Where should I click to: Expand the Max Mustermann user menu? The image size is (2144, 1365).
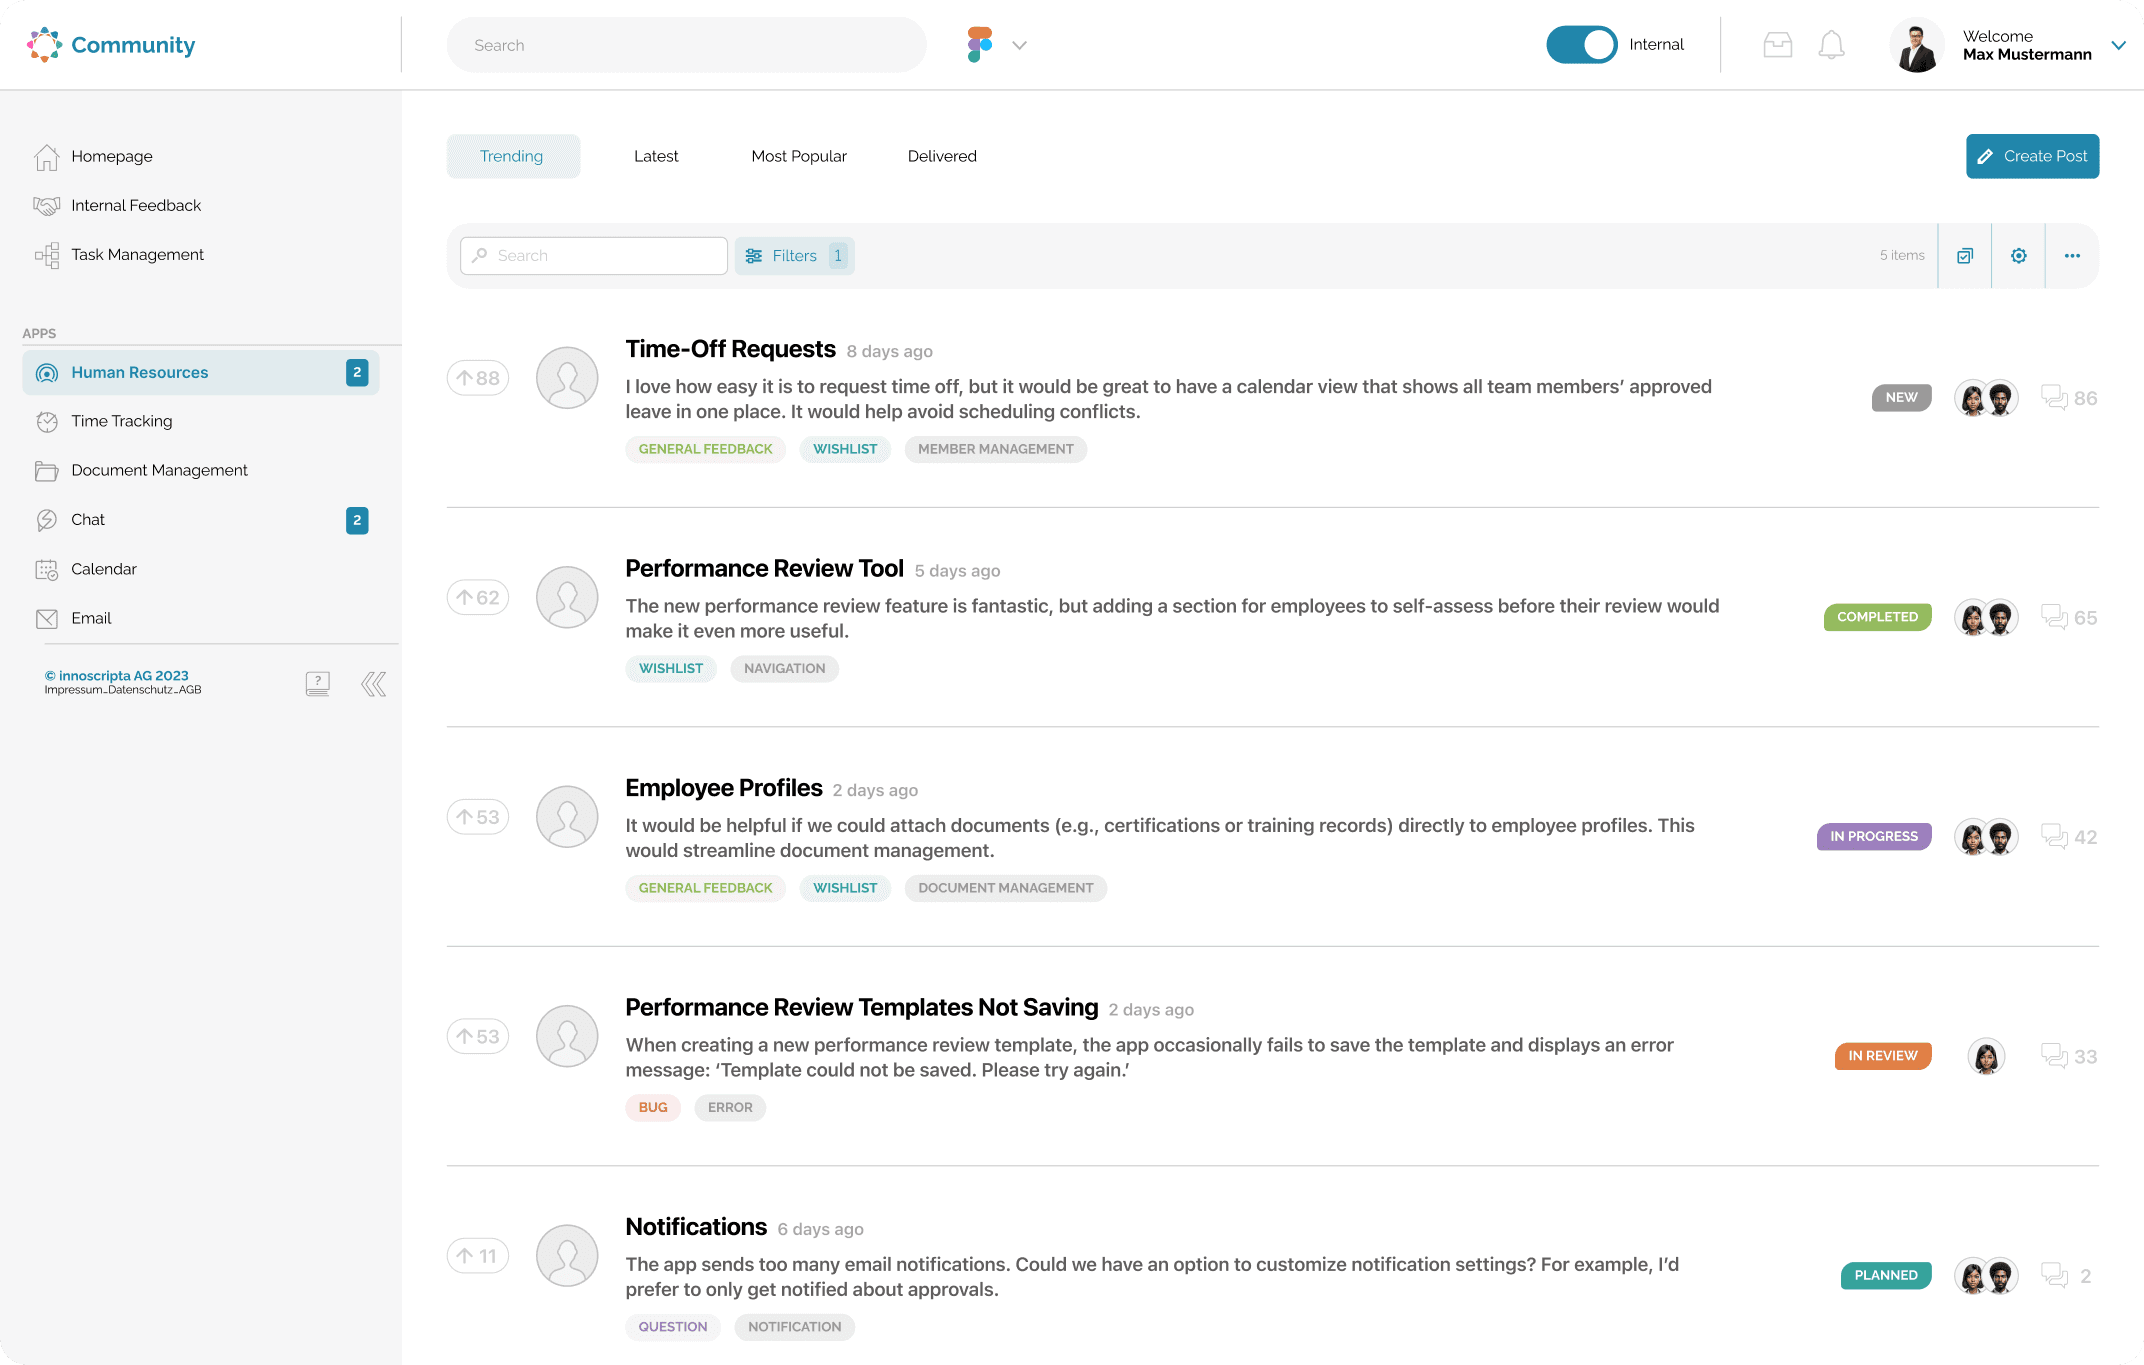tap(2118, 45)
